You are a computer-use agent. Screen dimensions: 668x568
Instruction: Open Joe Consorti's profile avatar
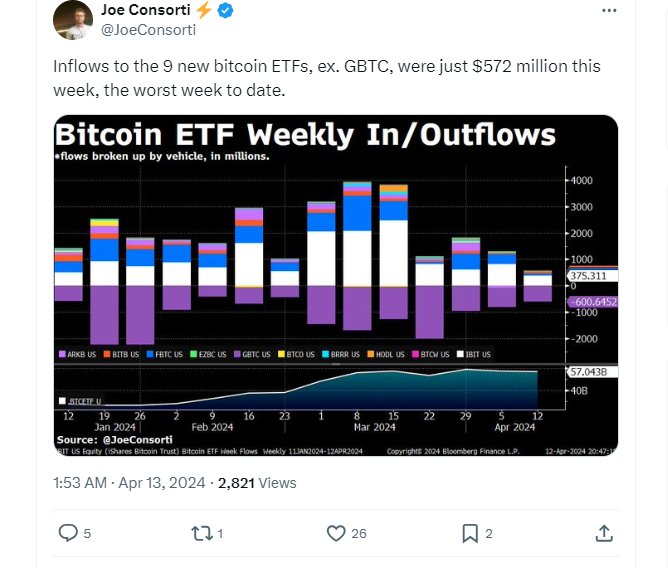[73, 20]
